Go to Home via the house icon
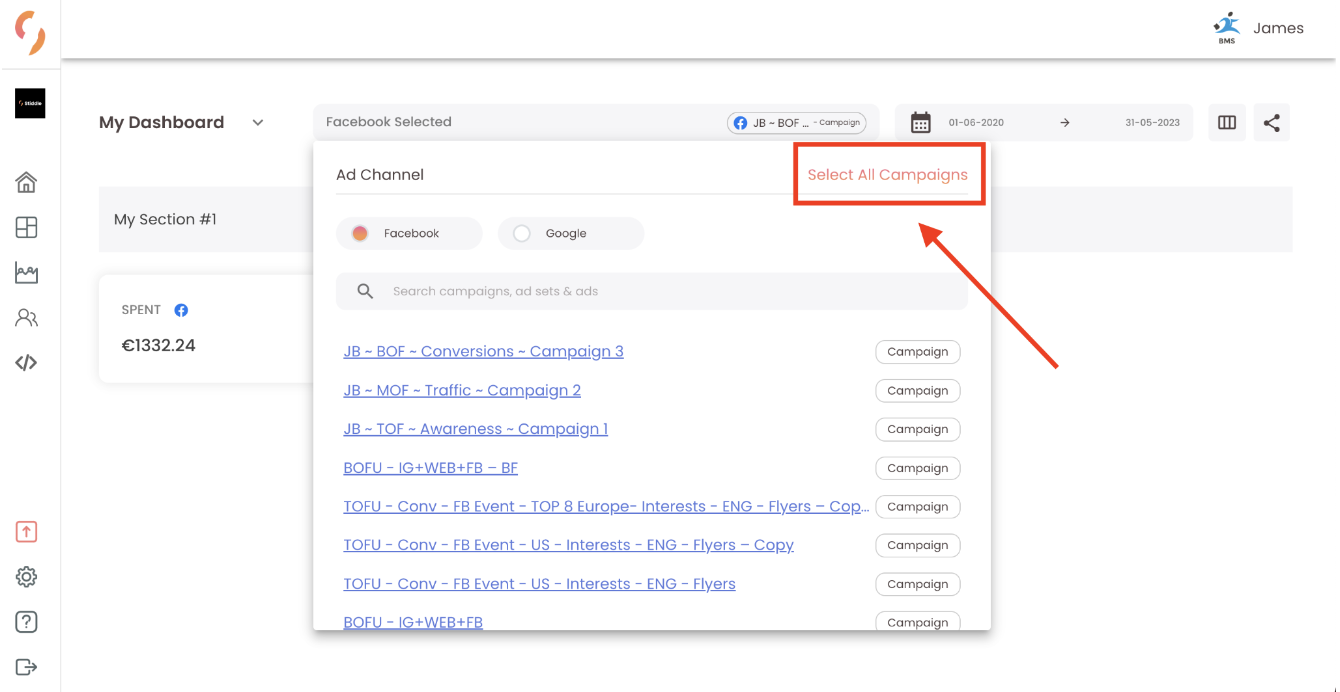 pyautogui.click(x=27, y=182)
